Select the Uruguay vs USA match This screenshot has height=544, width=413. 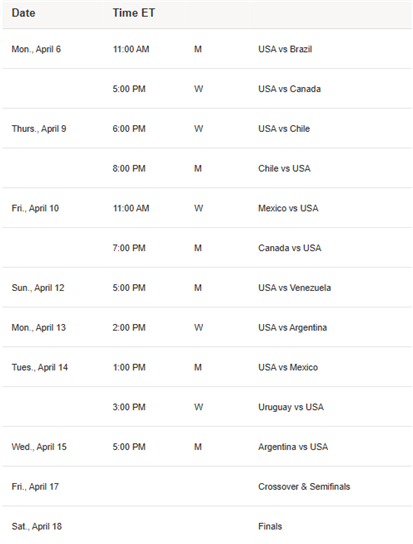291,407
